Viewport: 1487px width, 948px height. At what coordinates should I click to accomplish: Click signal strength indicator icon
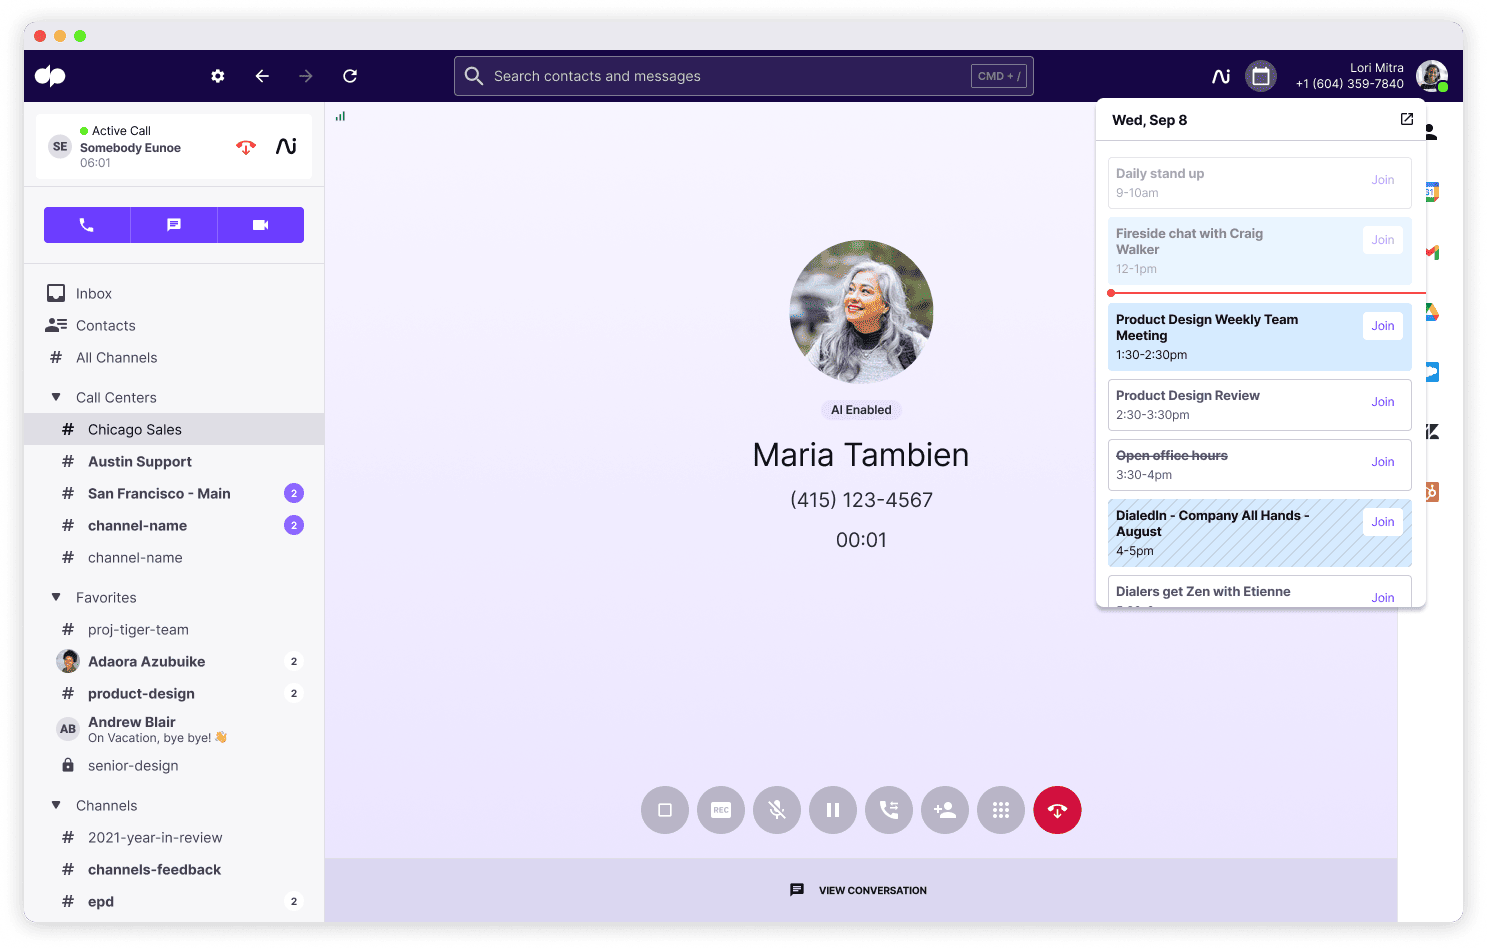pyautogui.click(x=340, y=116)
